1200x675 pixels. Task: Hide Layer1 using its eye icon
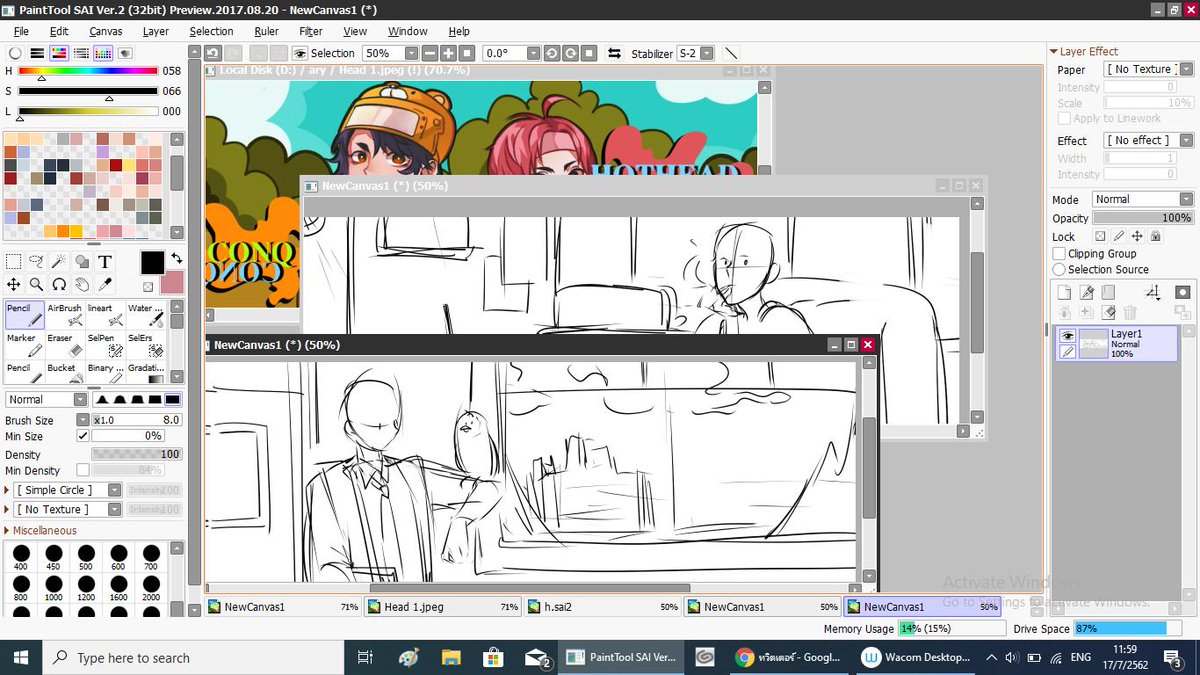[1067, 336]
